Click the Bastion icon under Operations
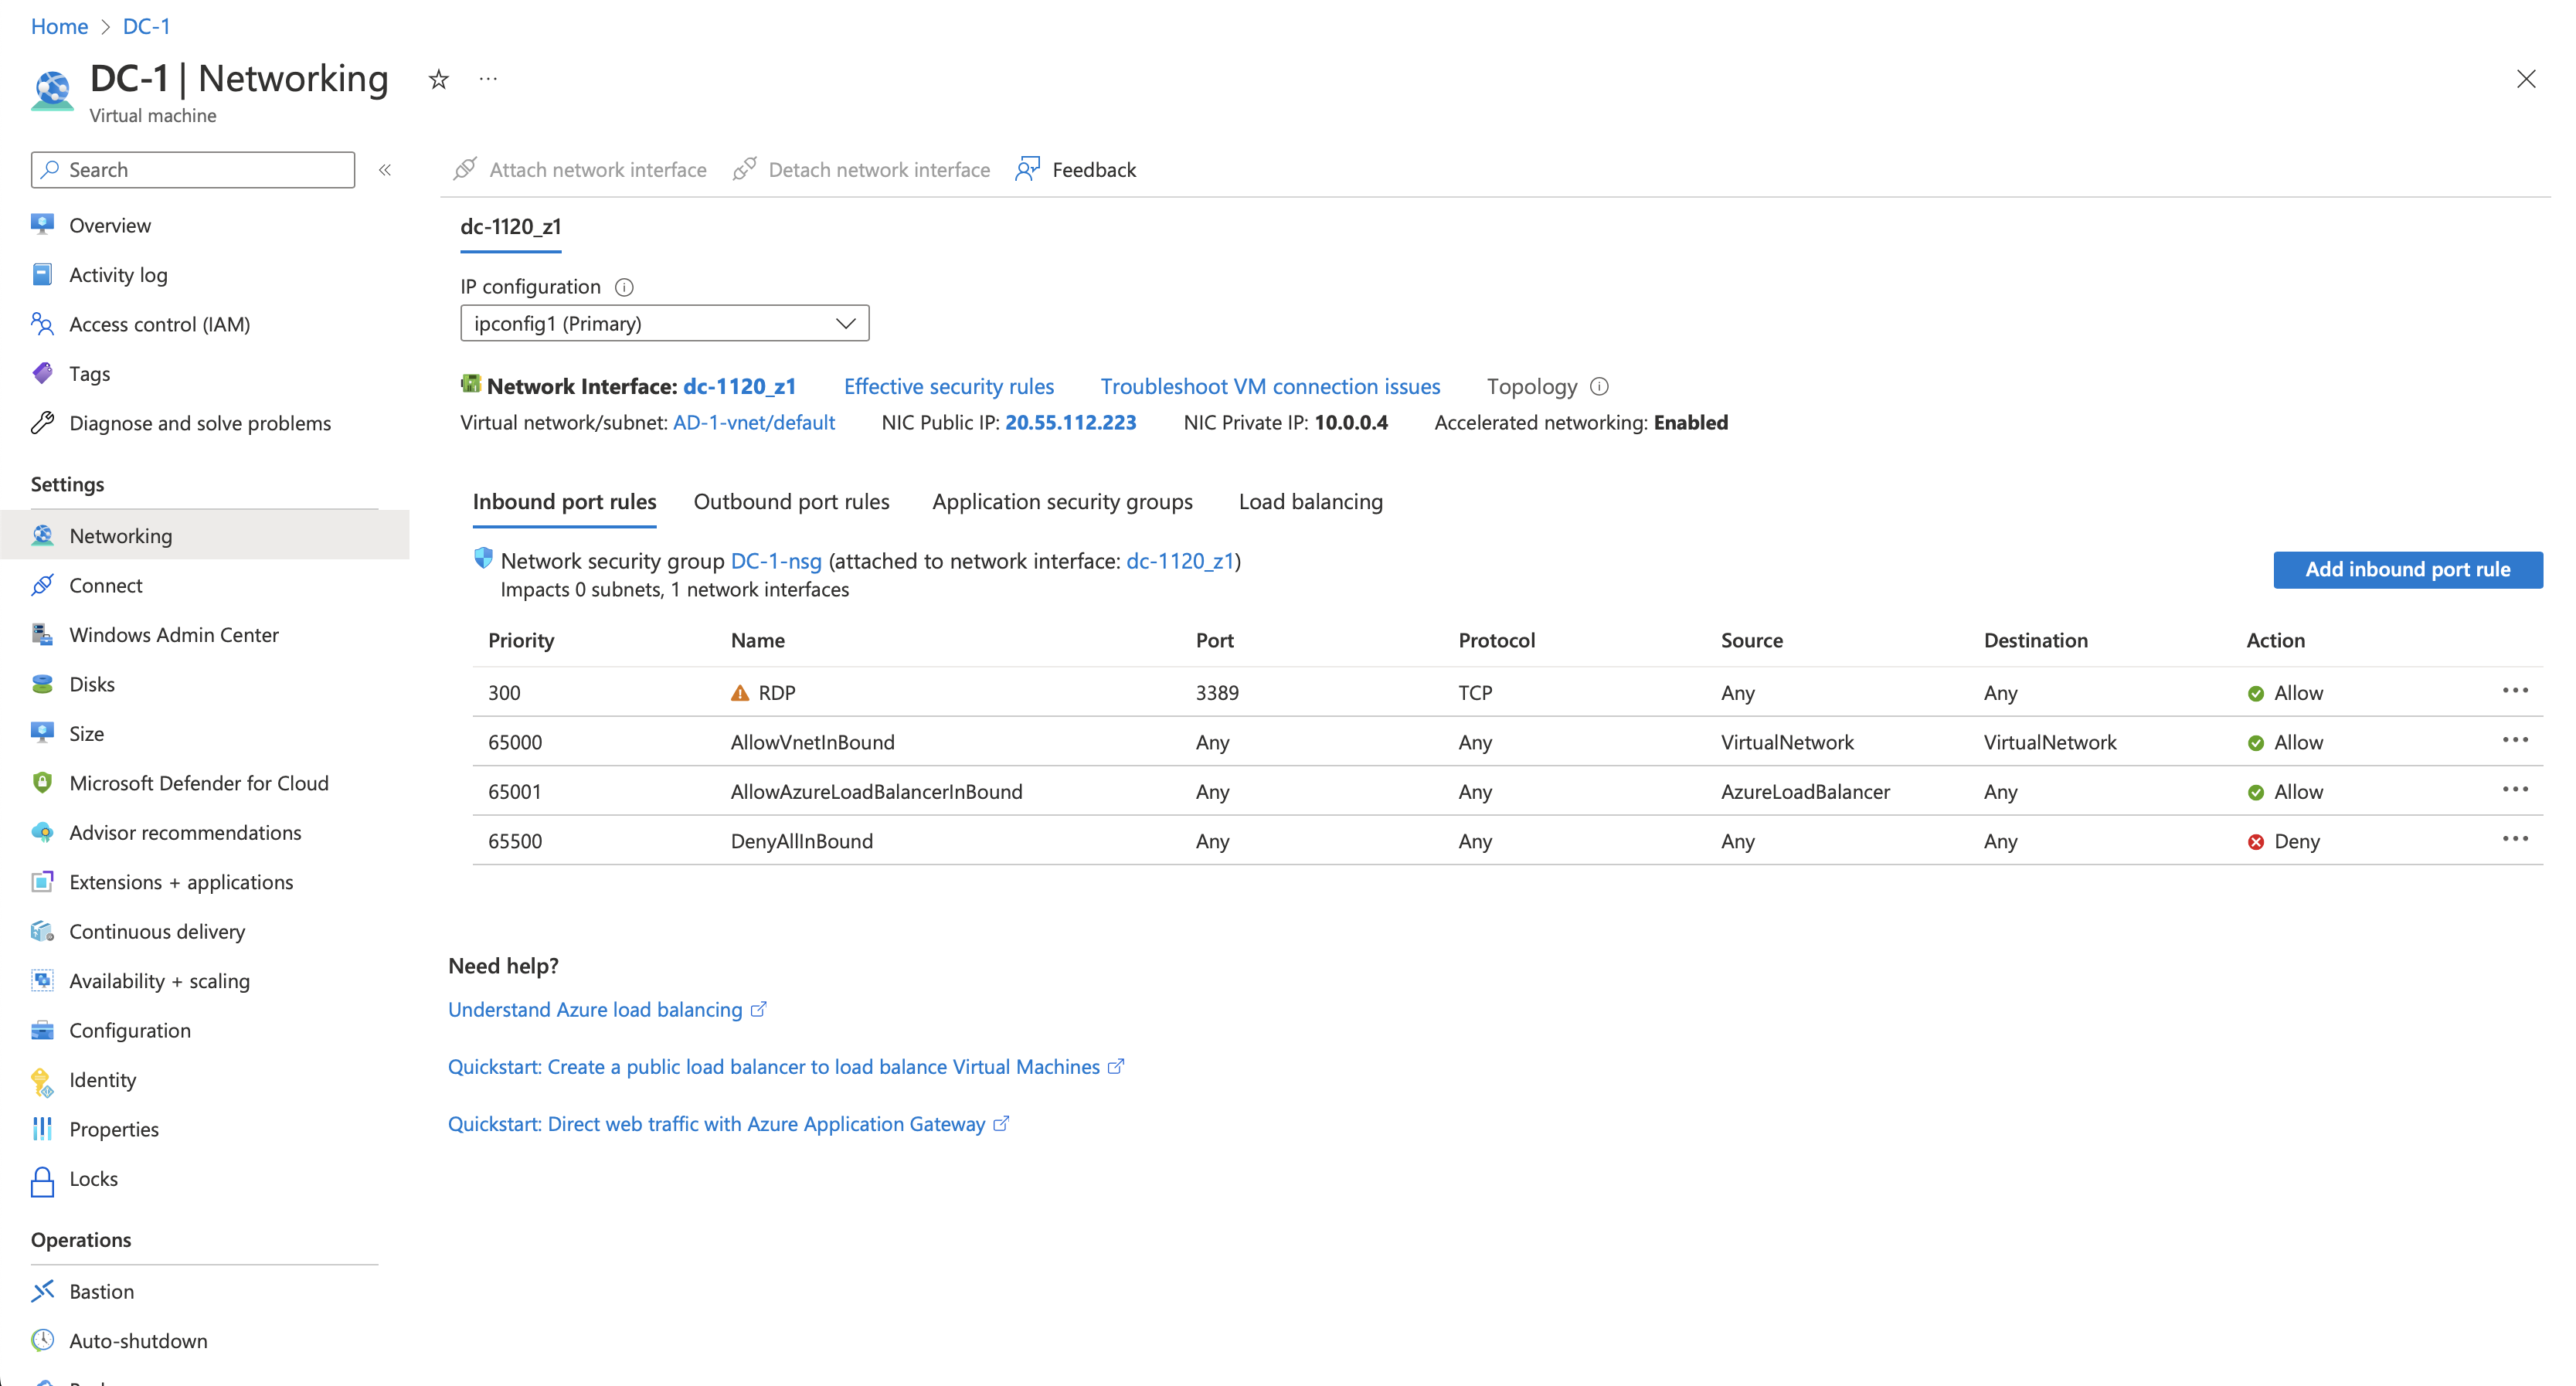 point(42,1291)
